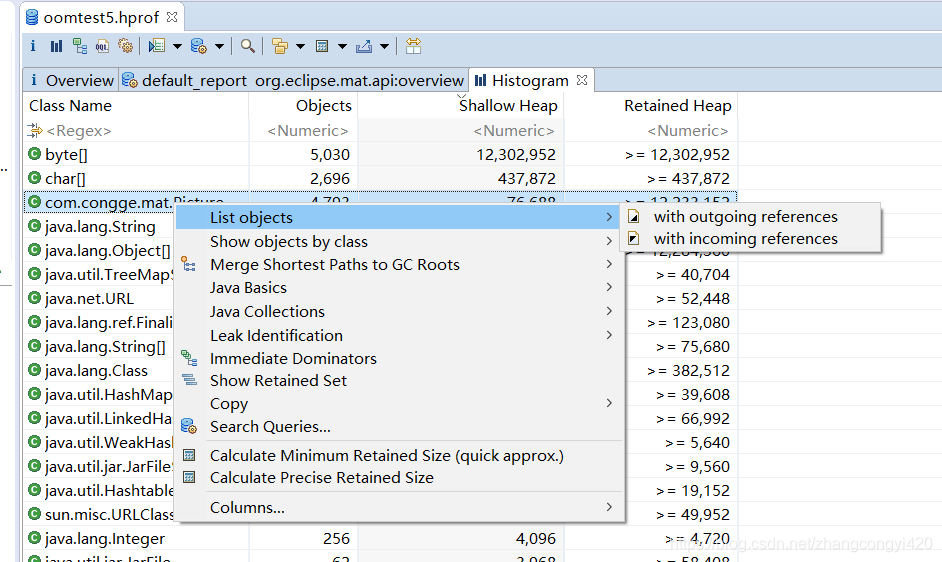This screenshot has height=562, width=942.
Task: Open the Overview info toolbar icon
Action: pos(33,46)
